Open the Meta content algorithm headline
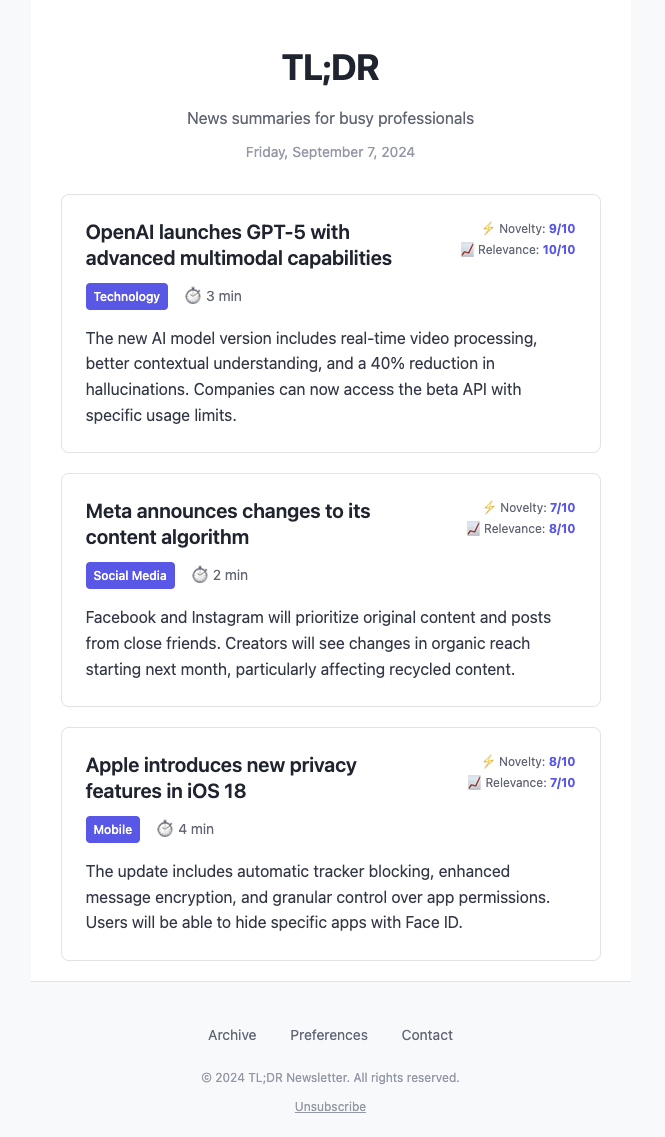 [x=228, y=524]
